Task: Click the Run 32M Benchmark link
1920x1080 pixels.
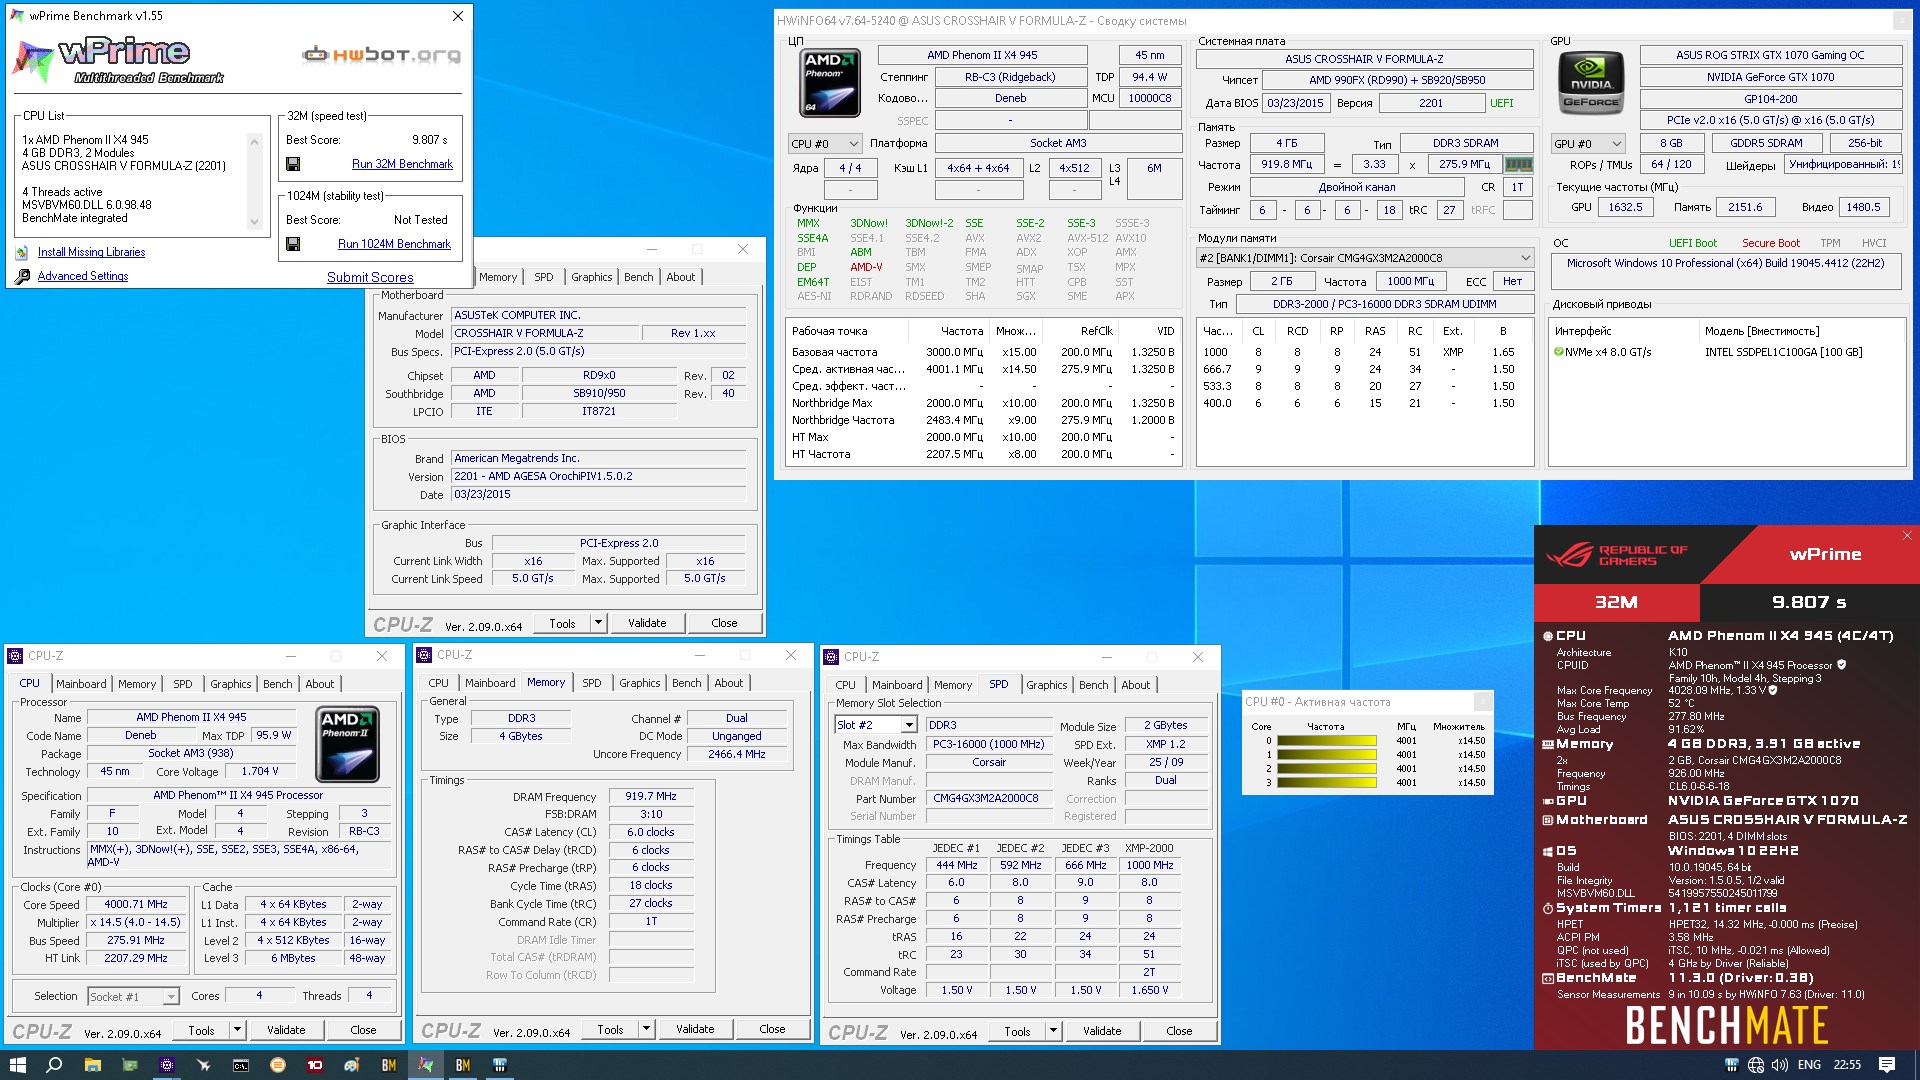Action: pos(402,164)
